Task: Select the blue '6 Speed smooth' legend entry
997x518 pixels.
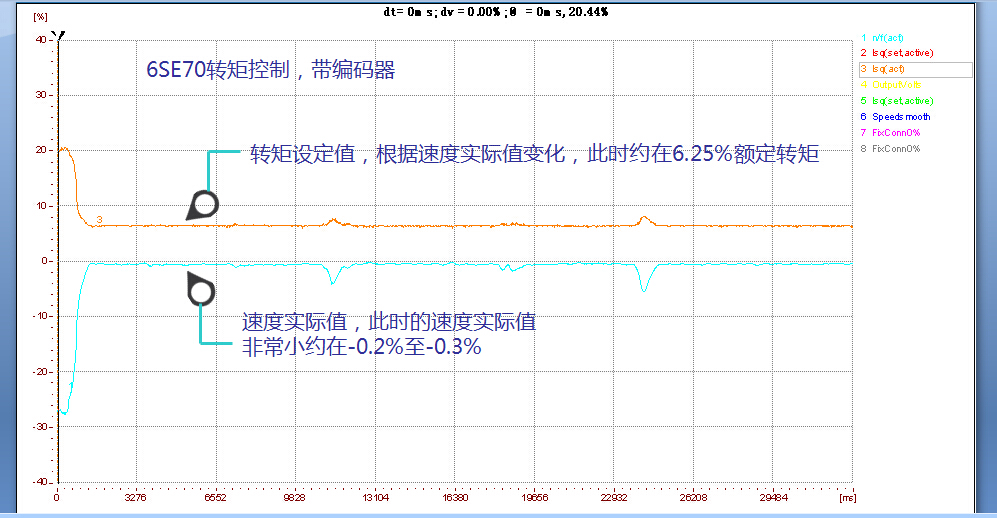Action: tap(895, 116)
